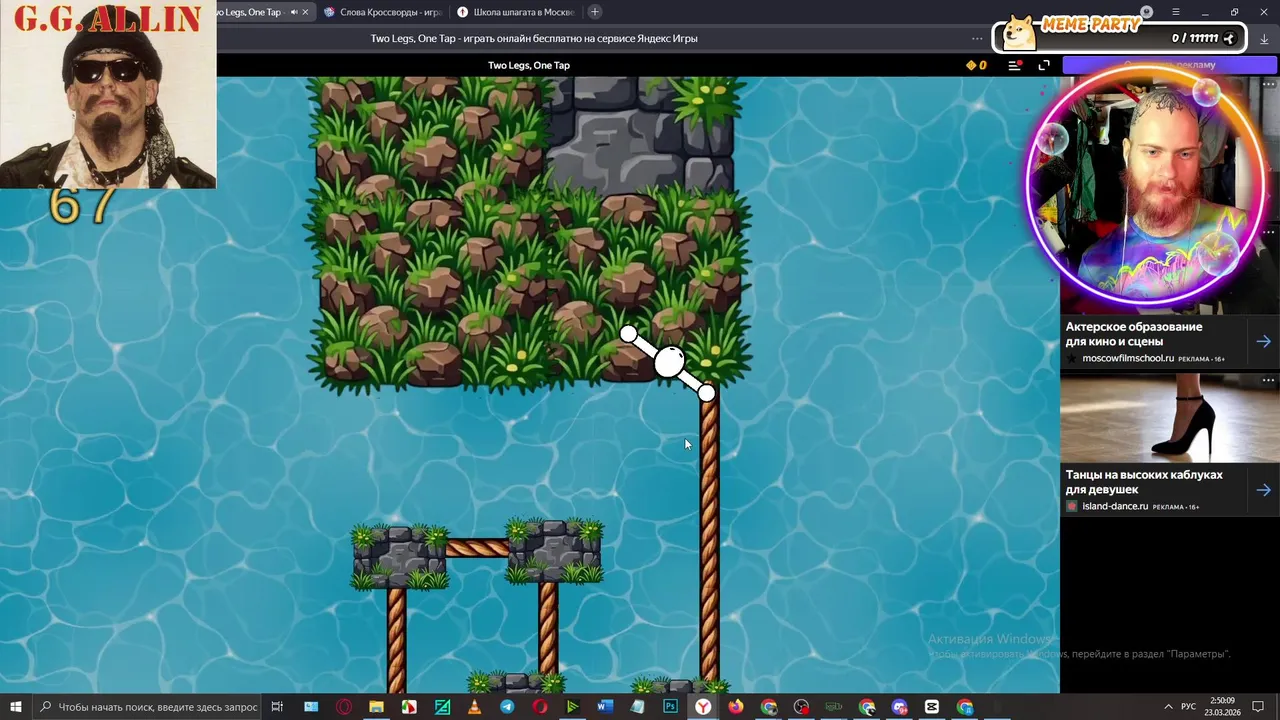Screen dimensions: 1280x720
Task: Open the browser hamburger menu
Action: [x=1175, y=12]
